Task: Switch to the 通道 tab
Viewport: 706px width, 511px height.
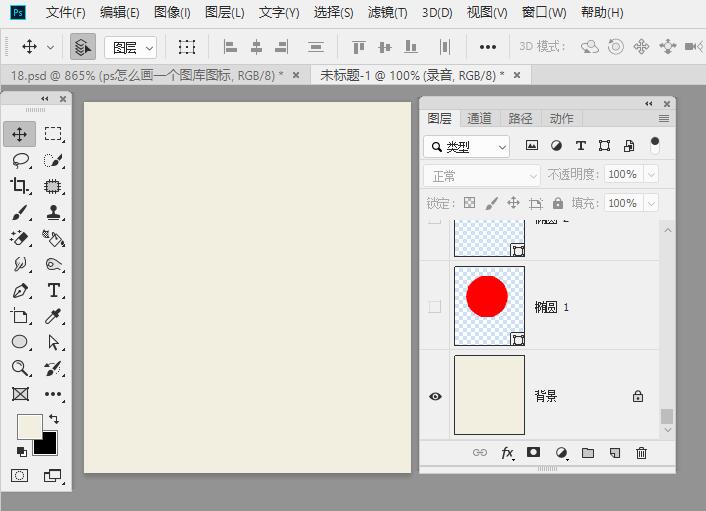Action: pyautogui.click(x=479, y=118)
